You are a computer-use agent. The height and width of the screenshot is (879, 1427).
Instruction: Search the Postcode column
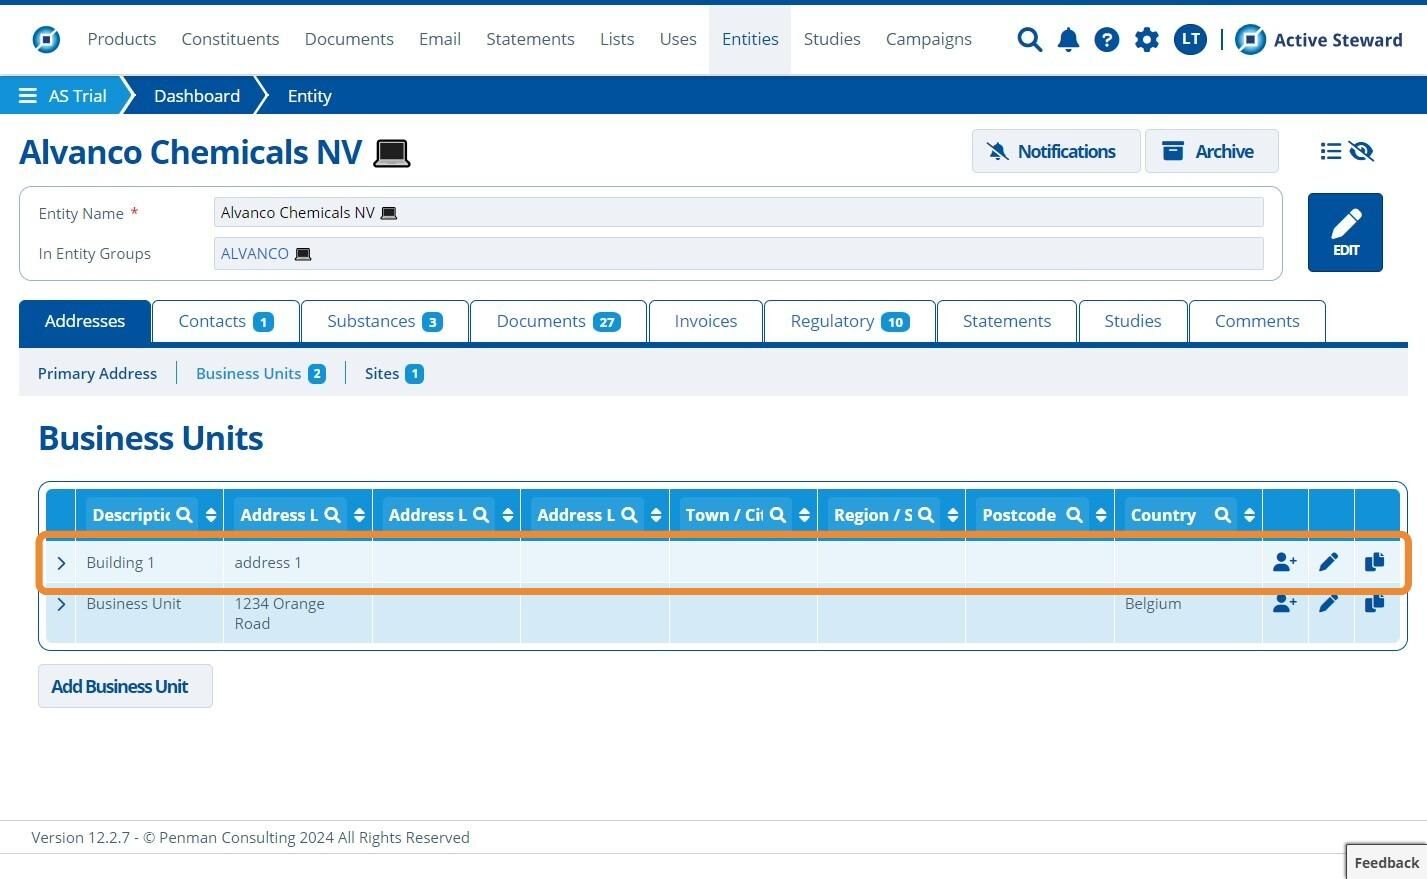click(1074, 515)
